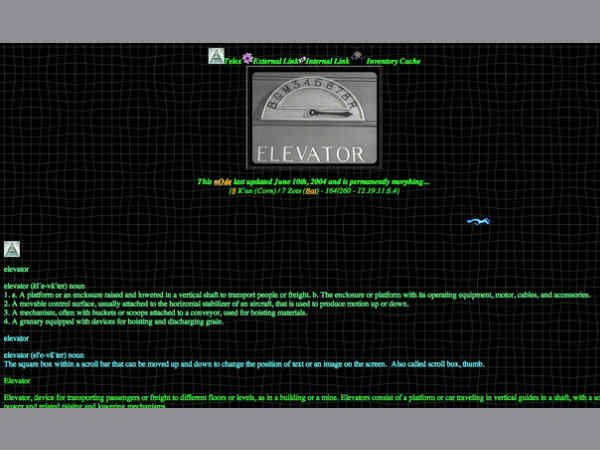Click the capitalized yellow "Elevator" heading
The image size is (600, 450).
point(17,380)
